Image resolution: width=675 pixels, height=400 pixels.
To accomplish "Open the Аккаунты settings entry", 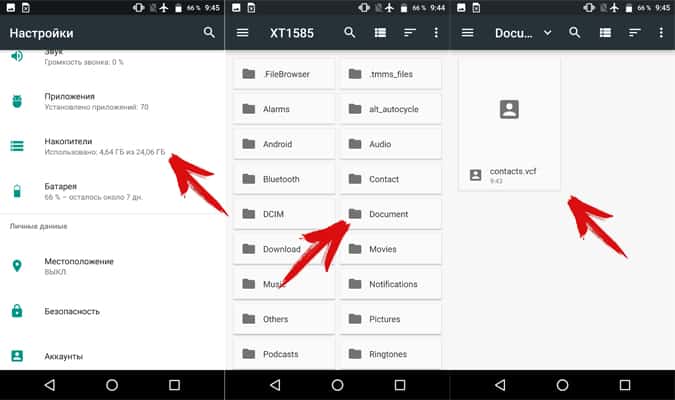I will pos(112,356).
